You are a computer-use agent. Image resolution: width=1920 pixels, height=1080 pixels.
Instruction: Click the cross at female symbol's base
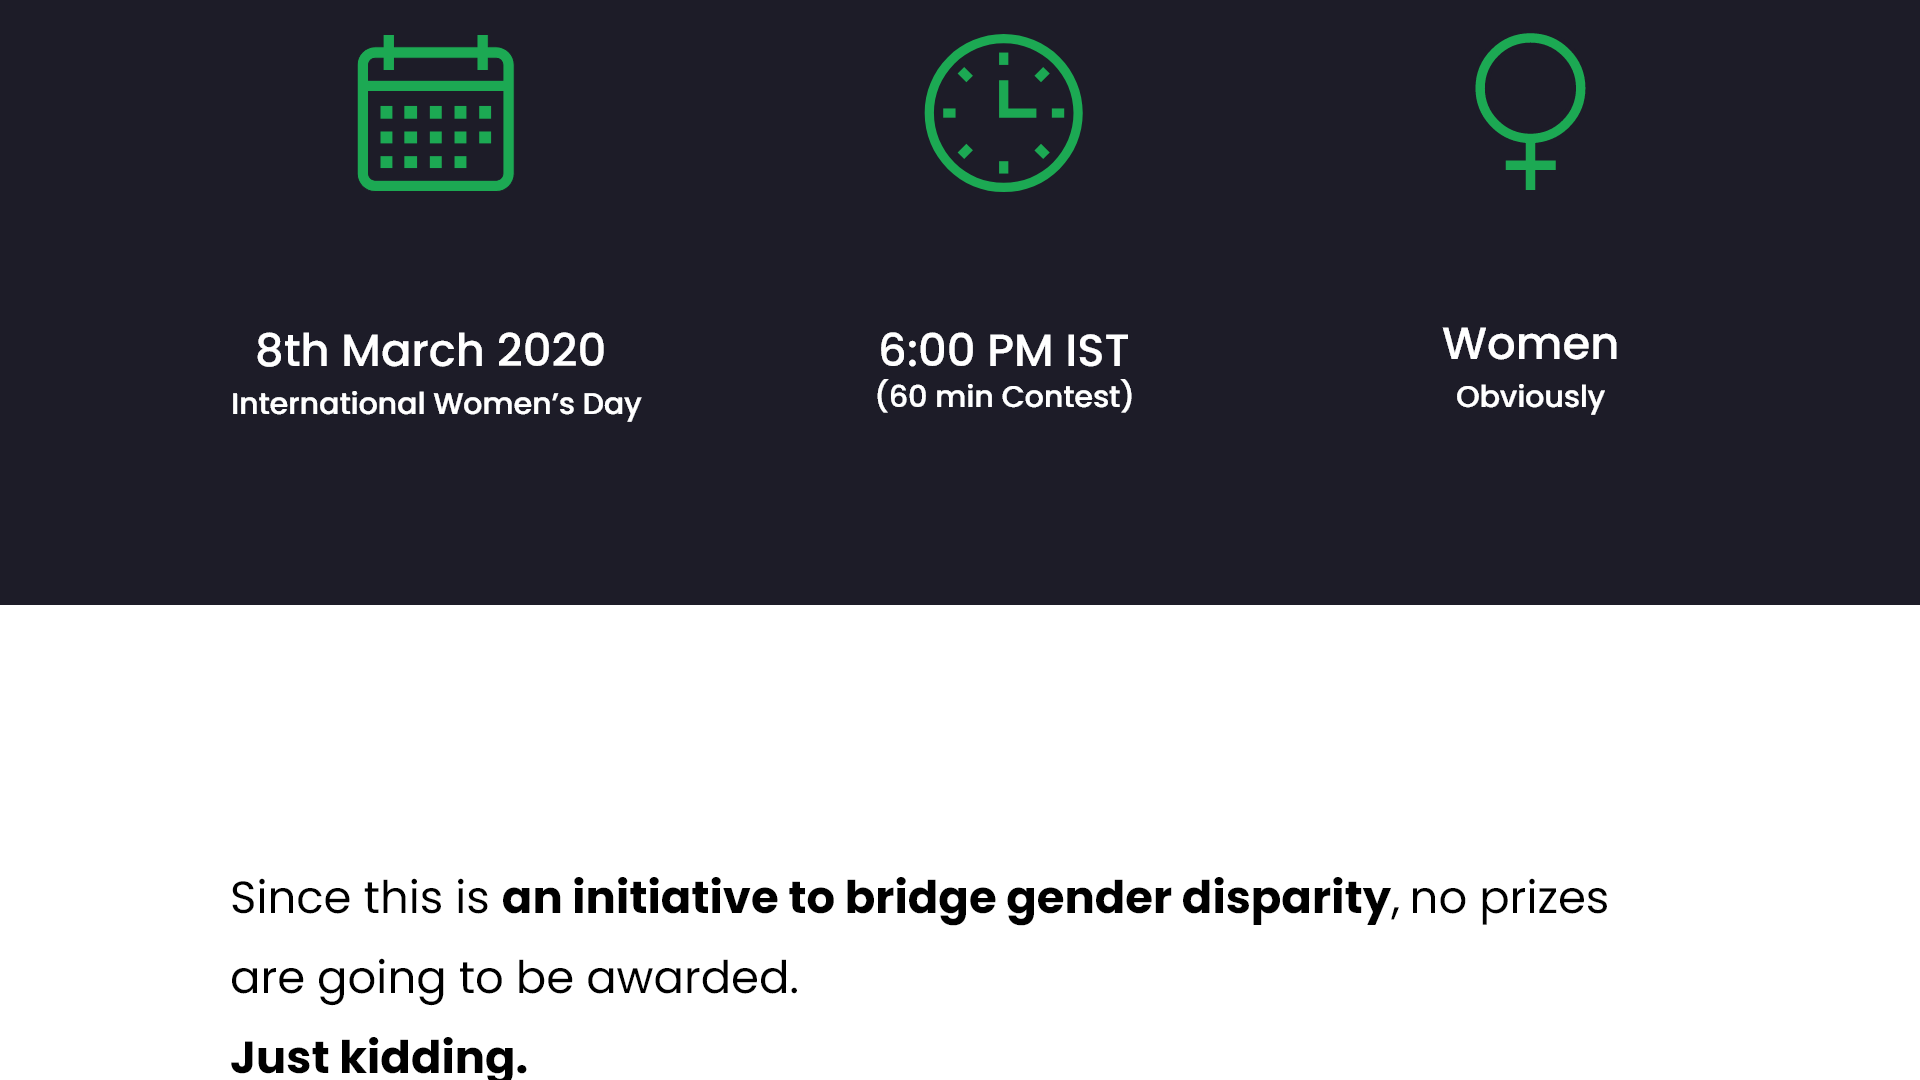point(1530,166)
